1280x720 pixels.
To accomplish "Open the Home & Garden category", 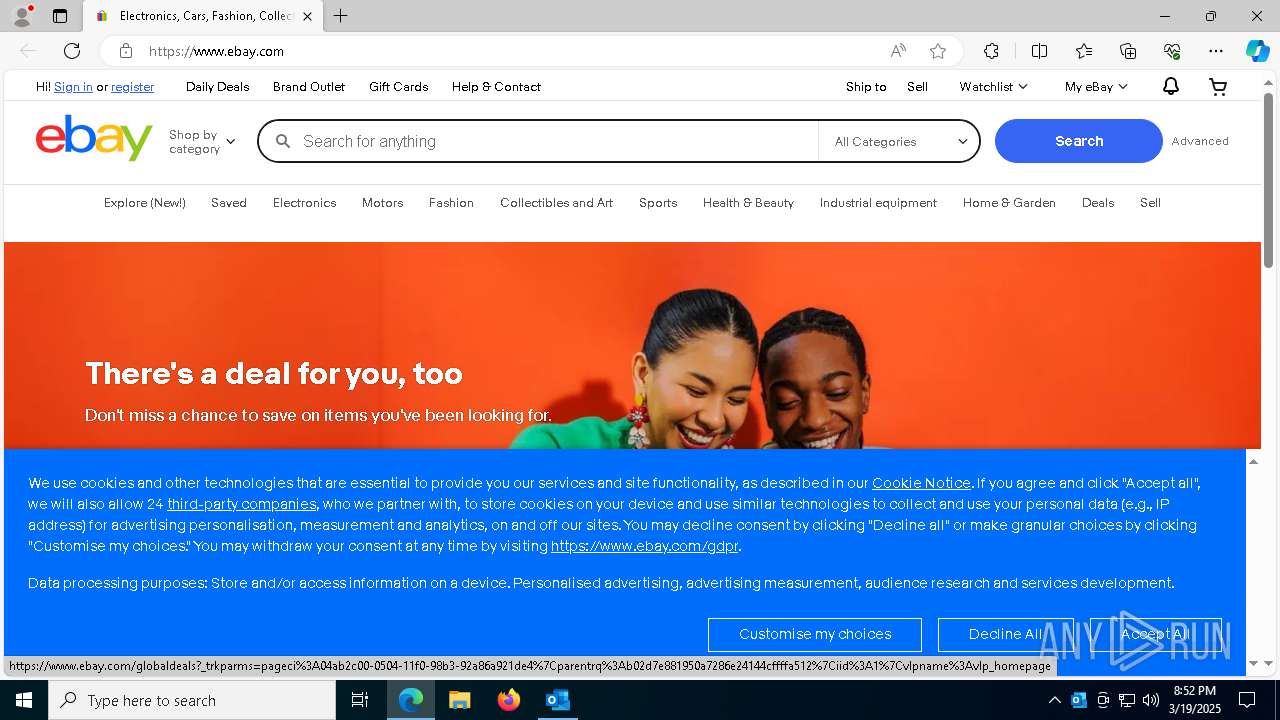I will [x=1009, y=203].
